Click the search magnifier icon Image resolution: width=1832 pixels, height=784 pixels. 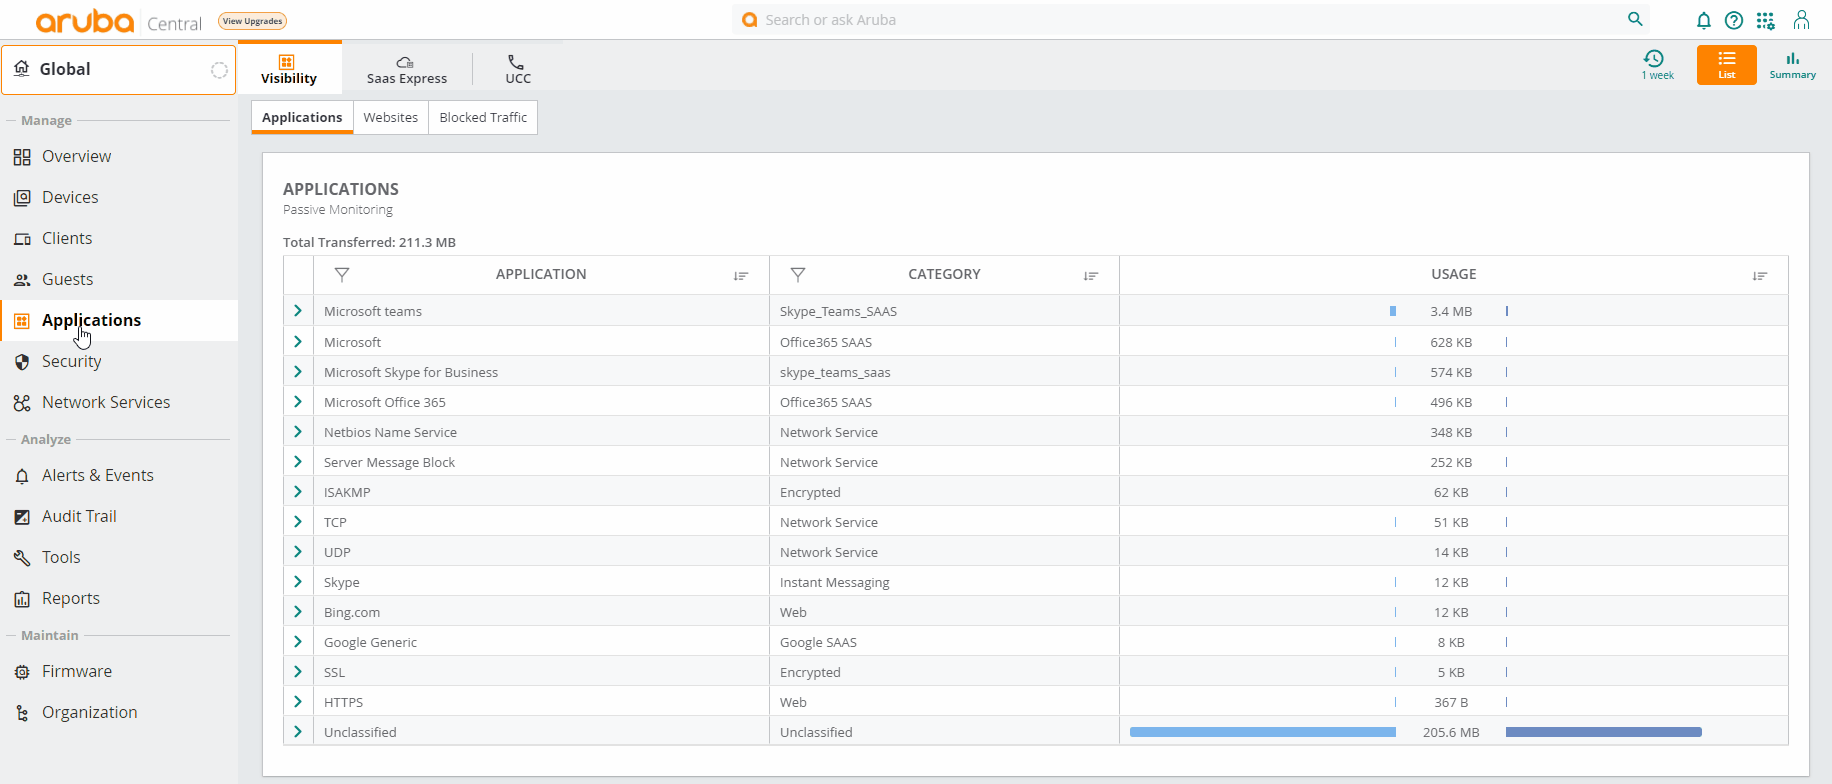point(1636,19)
